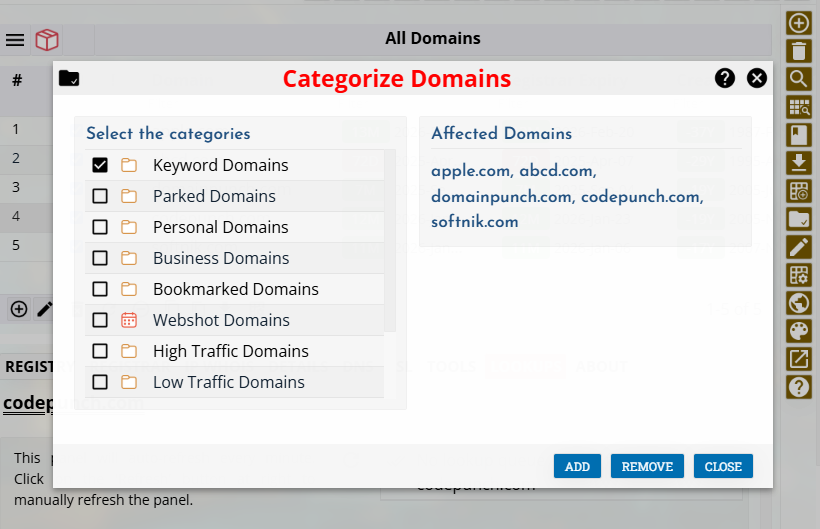This screenshot has width=820, height=529.
Task: Open the grid settings gear icon
Action: pyautogui.click(x=799, y=275)
